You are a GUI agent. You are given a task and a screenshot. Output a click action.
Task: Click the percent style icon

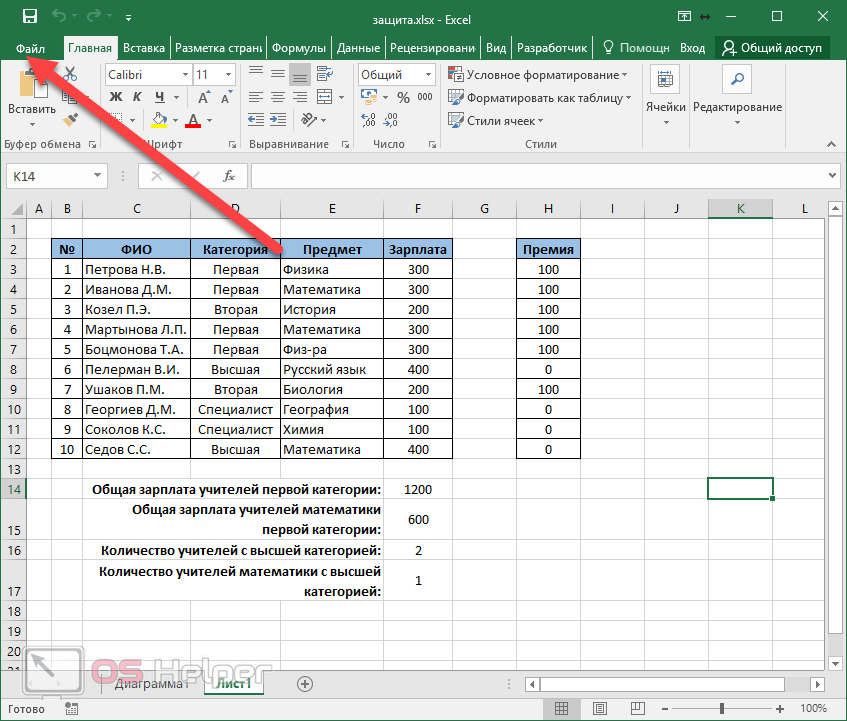pos(404,97)
